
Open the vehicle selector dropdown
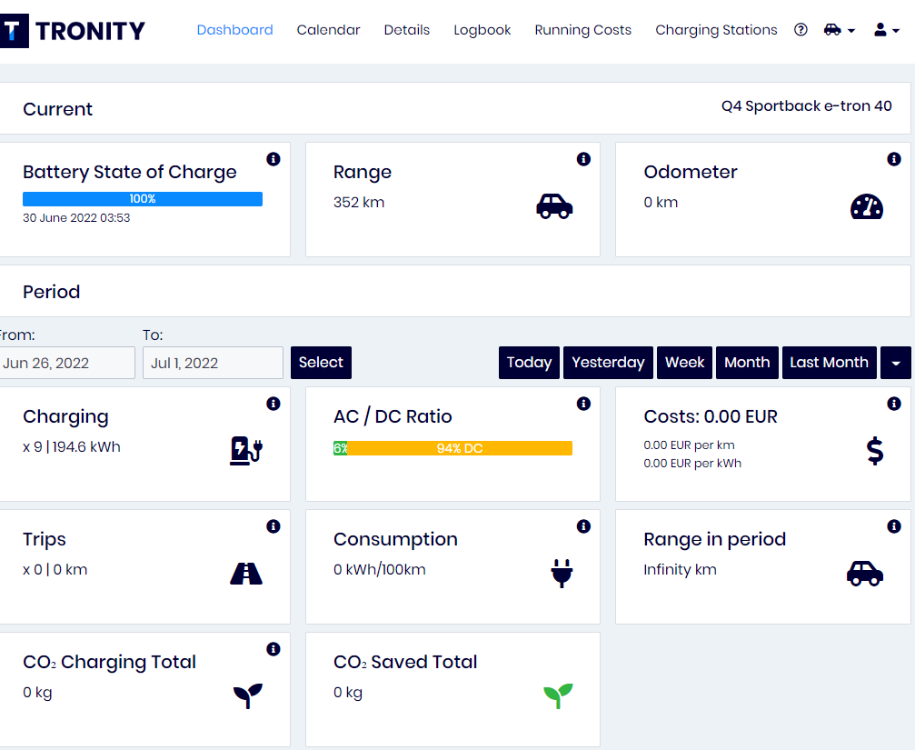tap(839, 30)
